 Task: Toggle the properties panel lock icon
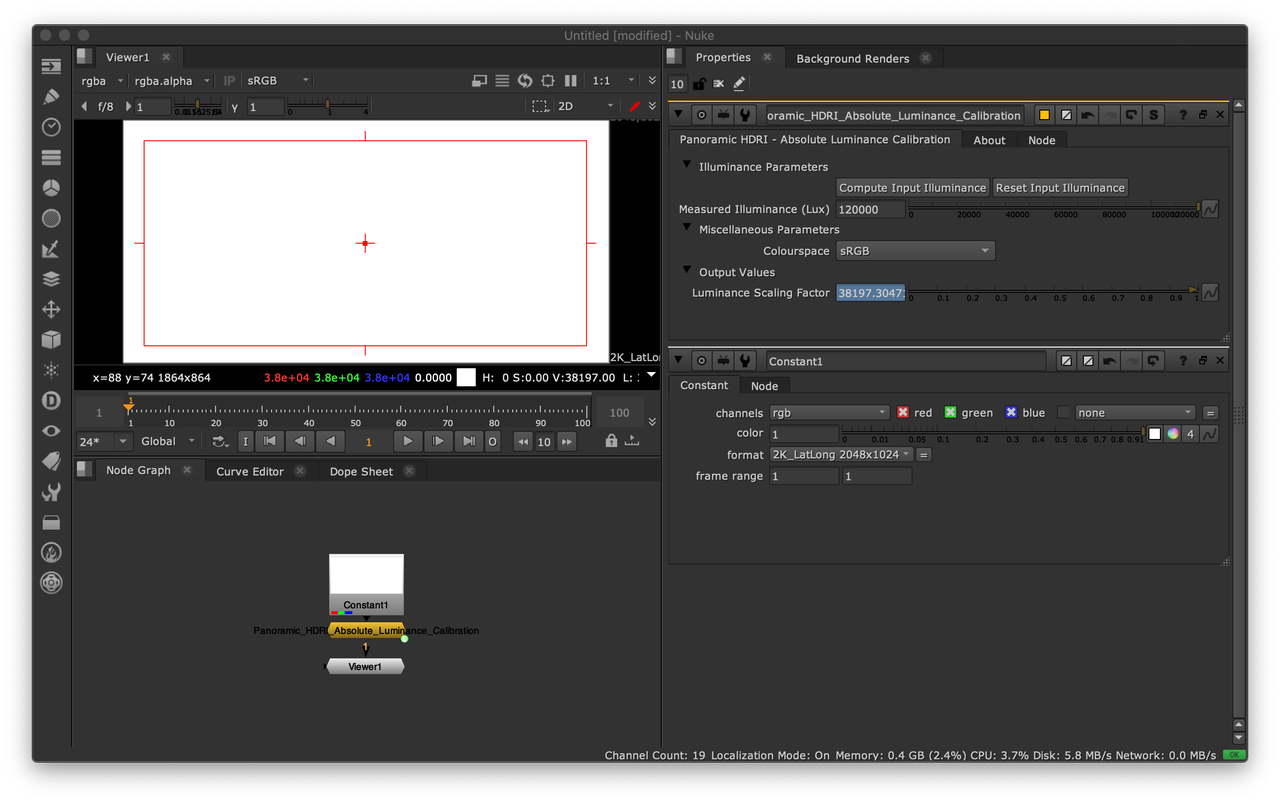pyautogui.click(x=699, y=84)
